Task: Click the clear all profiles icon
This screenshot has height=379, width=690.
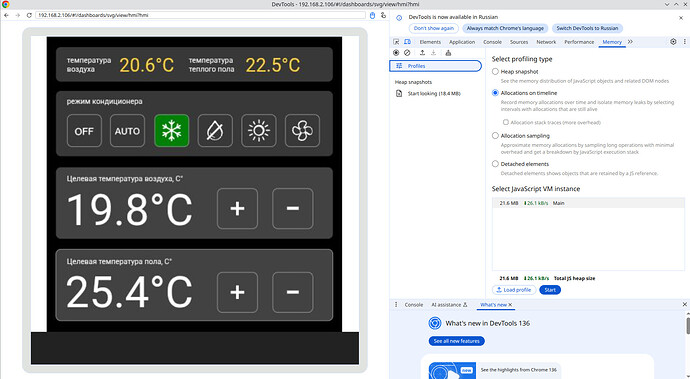Action: point(407,53)
